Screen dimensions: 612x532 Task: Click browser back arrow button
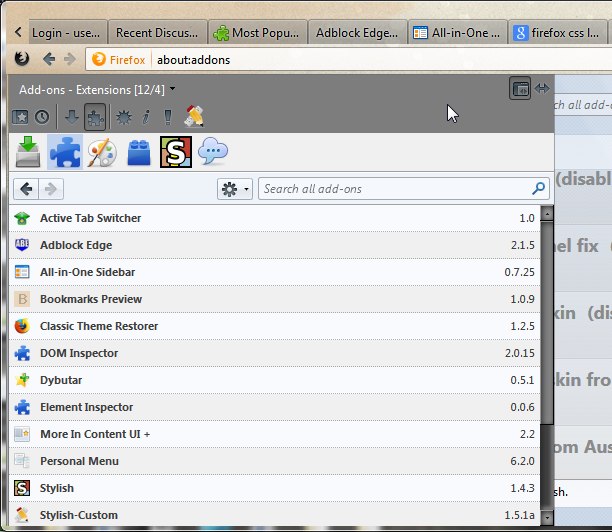tap(49, 59)
